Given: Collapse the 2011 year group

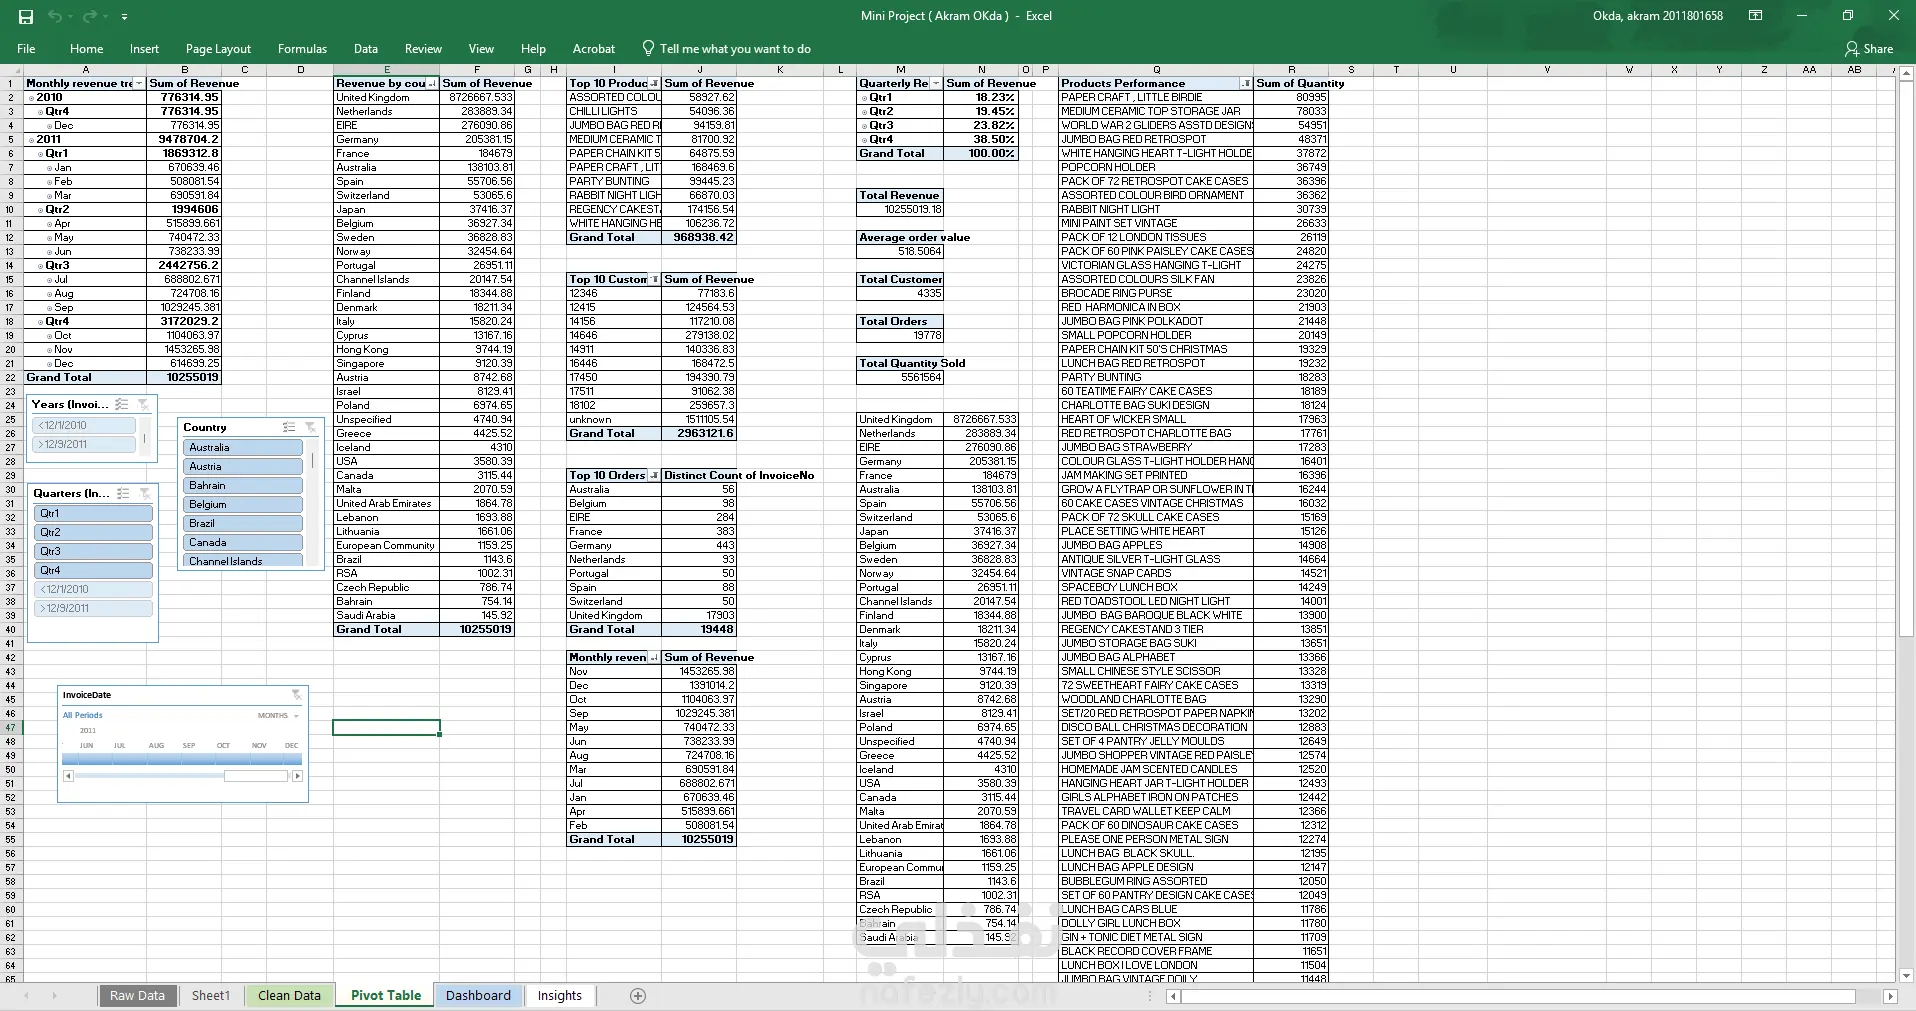Looking at the screenshot, I should [31, 140].
